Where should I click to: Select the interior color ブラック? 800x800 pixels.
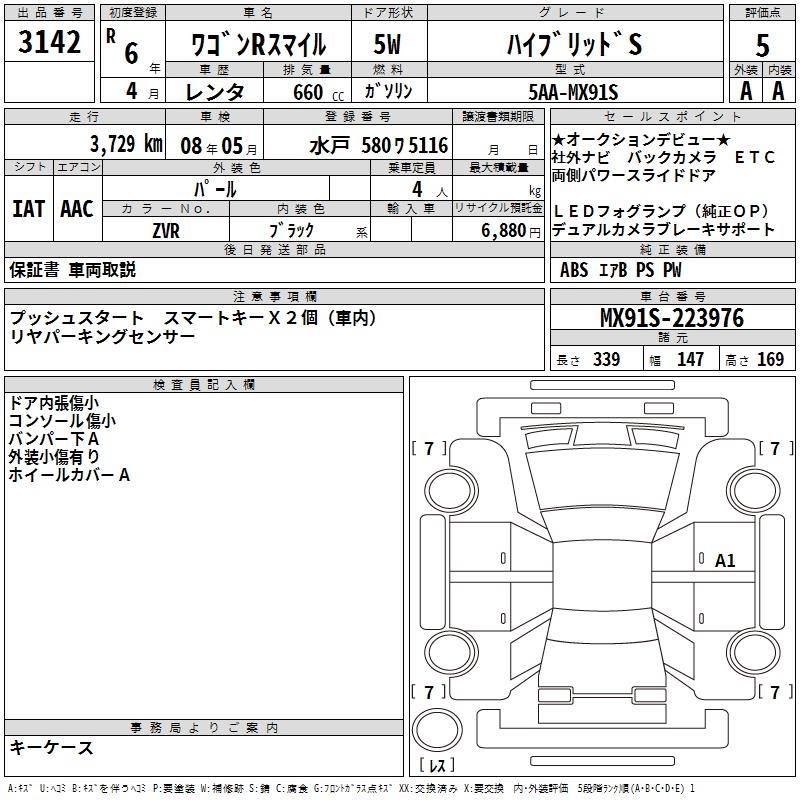291,231
